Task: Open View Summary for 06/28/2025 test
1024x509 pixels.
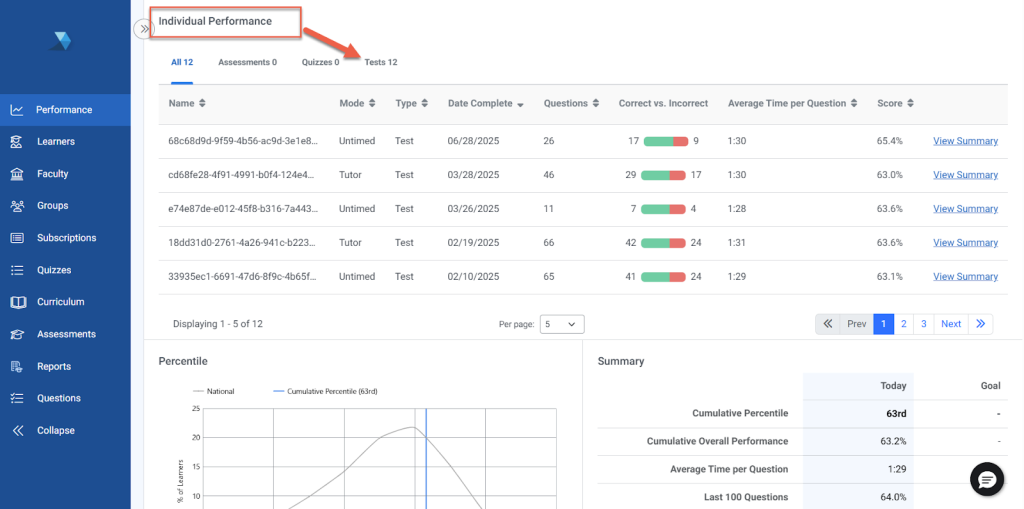Action: coord(965,141)
